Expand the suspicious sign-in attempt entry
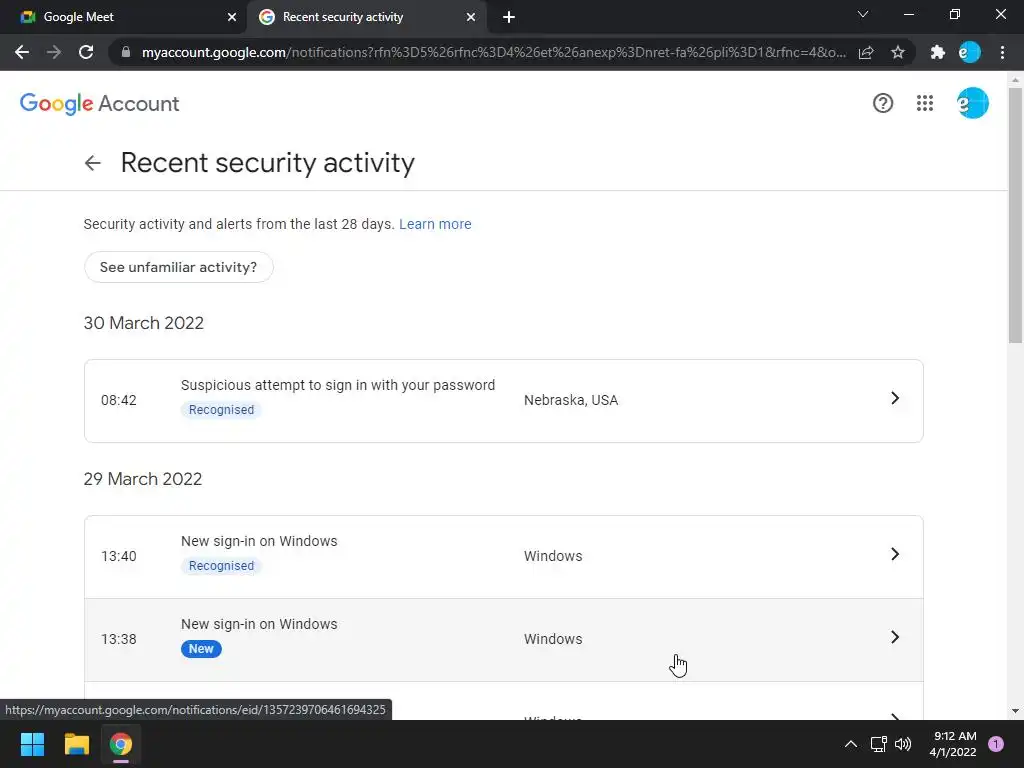This screenshot has height=768, width=1024. [895, 399]
